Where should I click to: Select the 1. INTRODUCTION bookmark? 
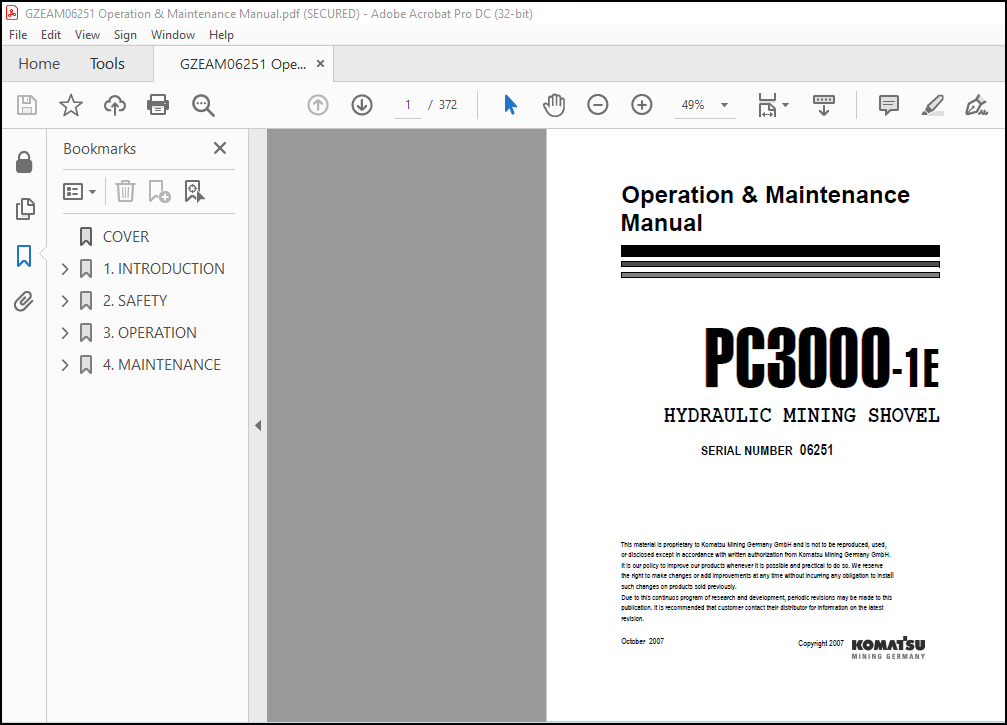coord(164,269)
